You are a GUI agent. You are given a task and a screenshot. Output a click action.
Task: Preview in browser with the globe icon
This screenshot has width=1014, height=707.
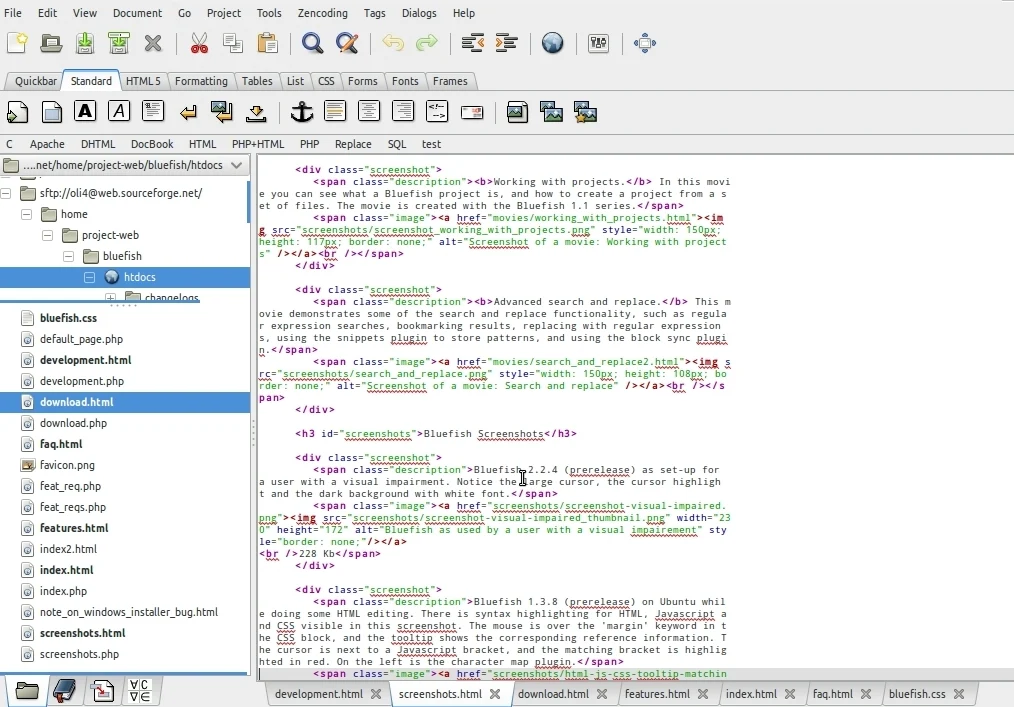click(x=552, y=43)
